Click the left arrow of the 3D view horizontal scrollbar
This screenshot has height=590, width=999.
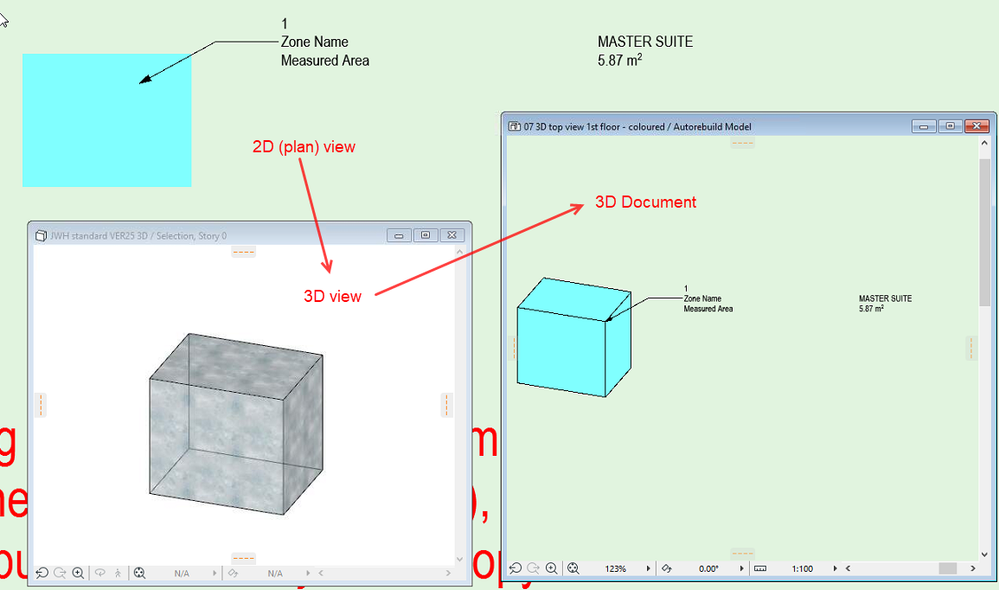click(x=321, y=573)
